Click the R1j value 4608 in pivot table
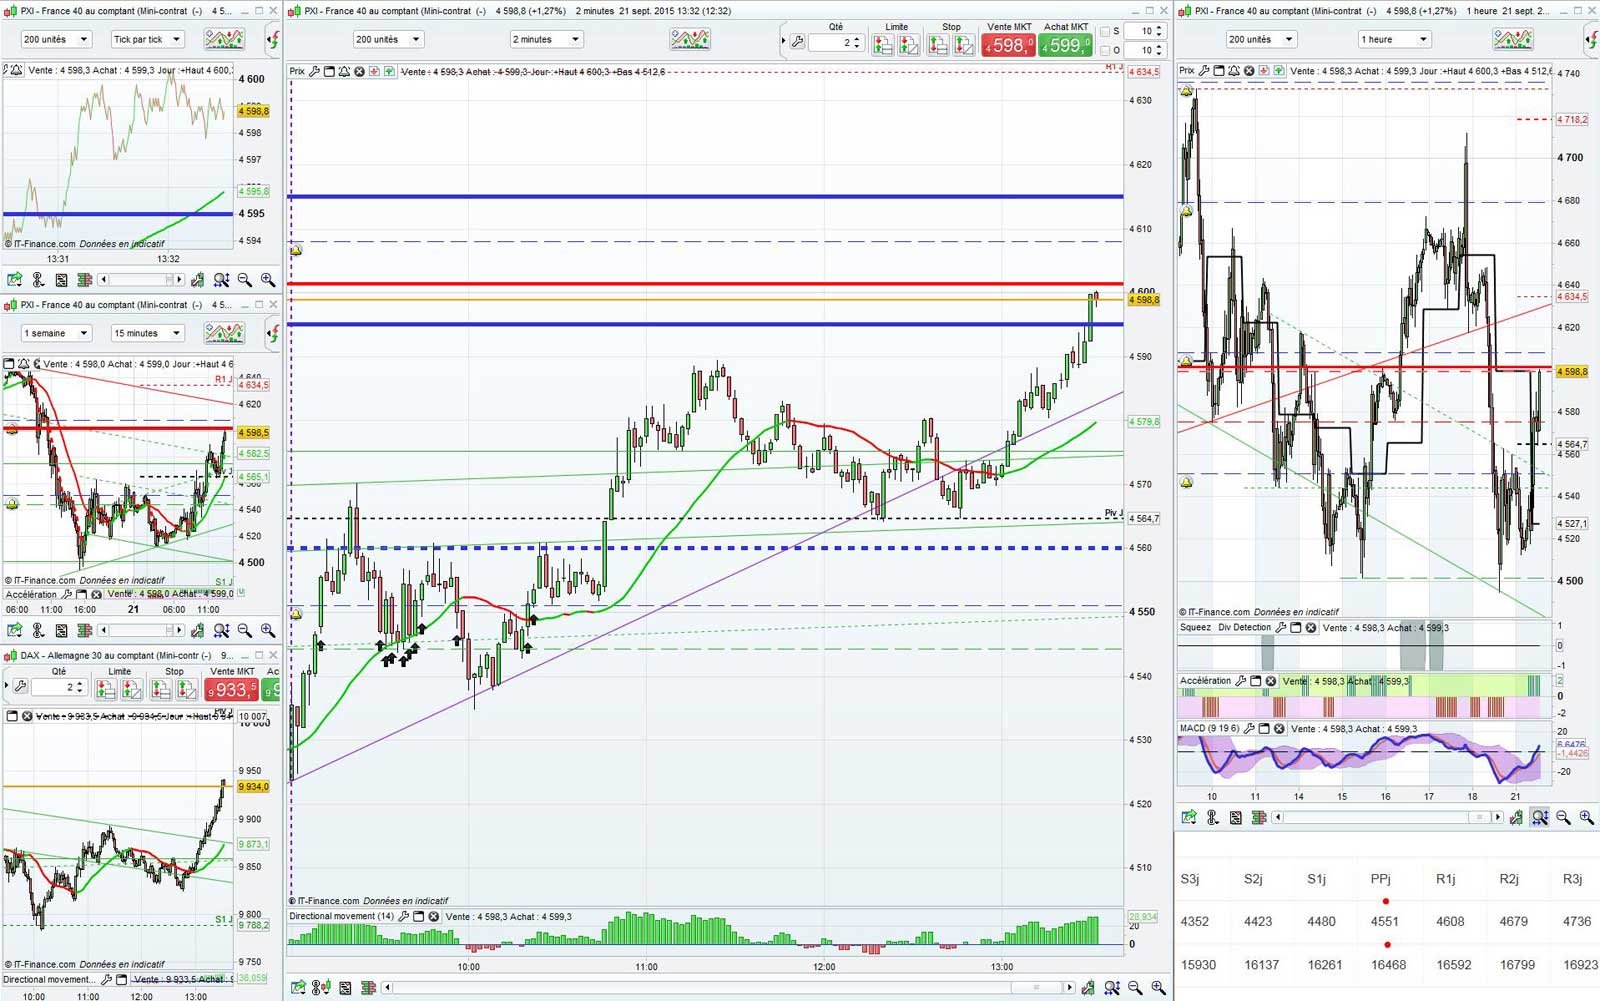 click(1450, 922)
